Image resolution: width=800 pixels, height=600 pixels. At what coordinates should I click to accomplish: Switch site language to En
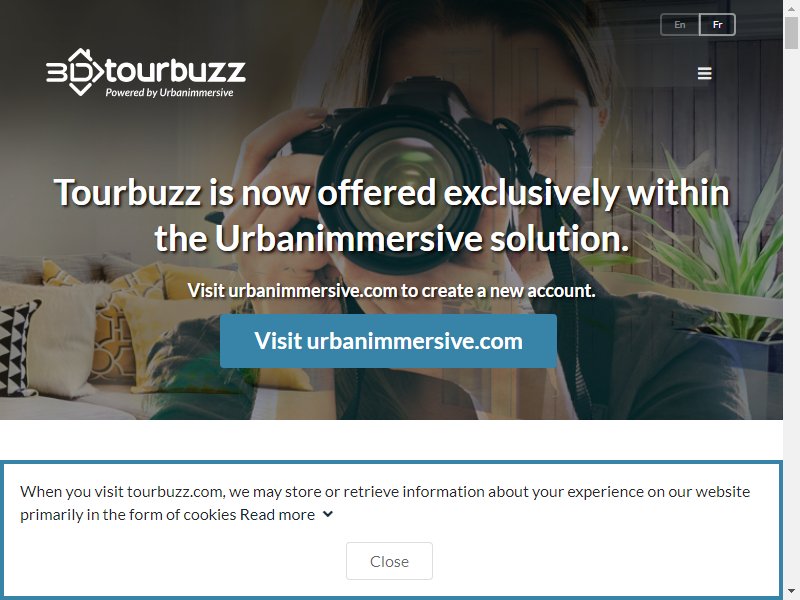[x=680, y=24]
